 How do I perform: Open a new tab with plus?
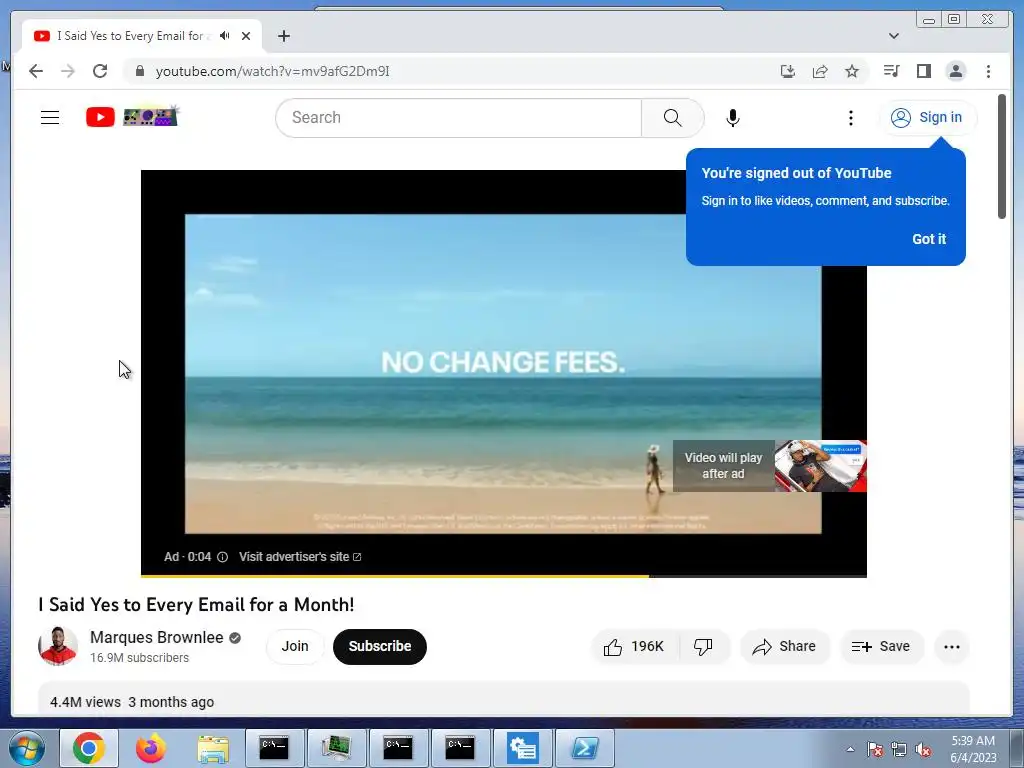point(283,36)
